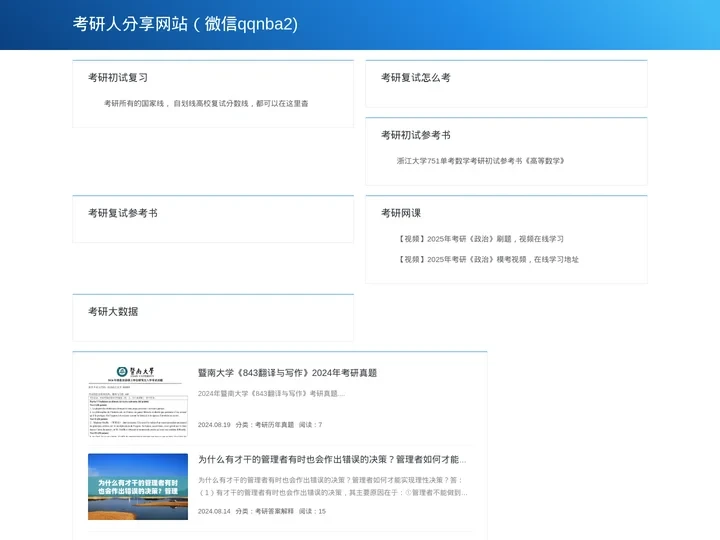Open the 考研大数据 section heading
The height and width of the screenshot is (540, 720).
pos(113,312)
